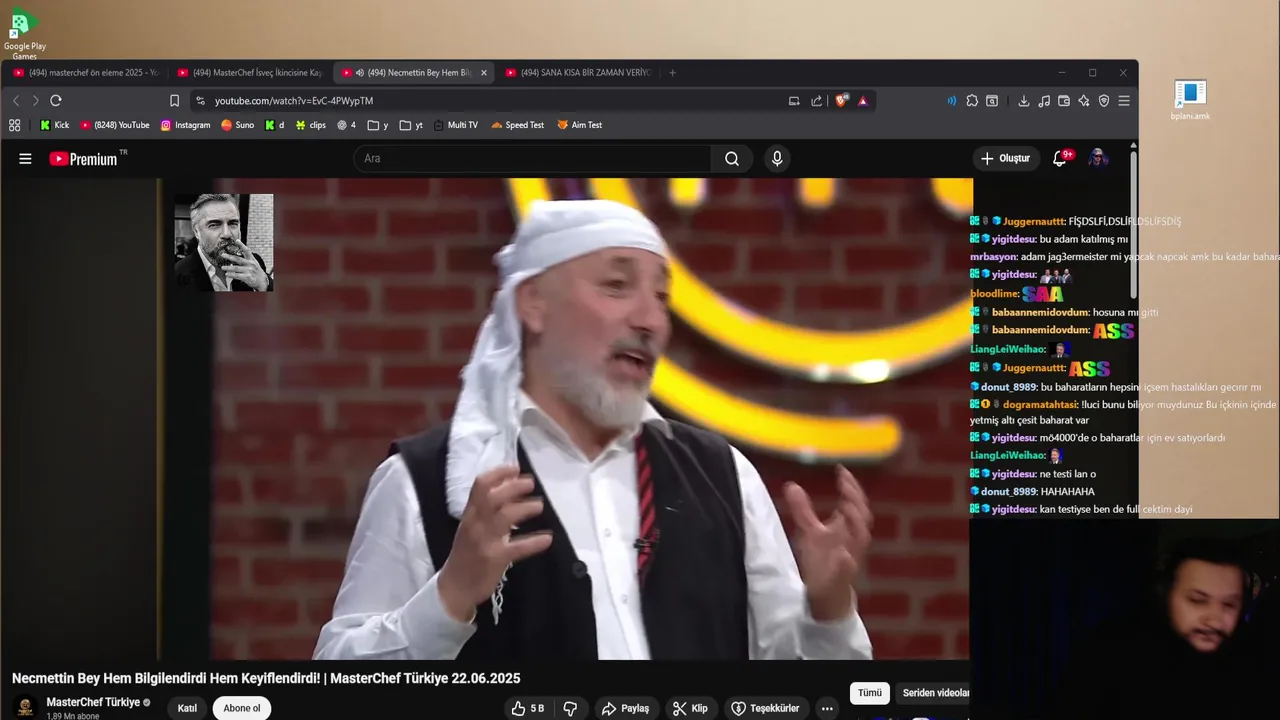Open browser main hamburger menu

point(1124,101)
